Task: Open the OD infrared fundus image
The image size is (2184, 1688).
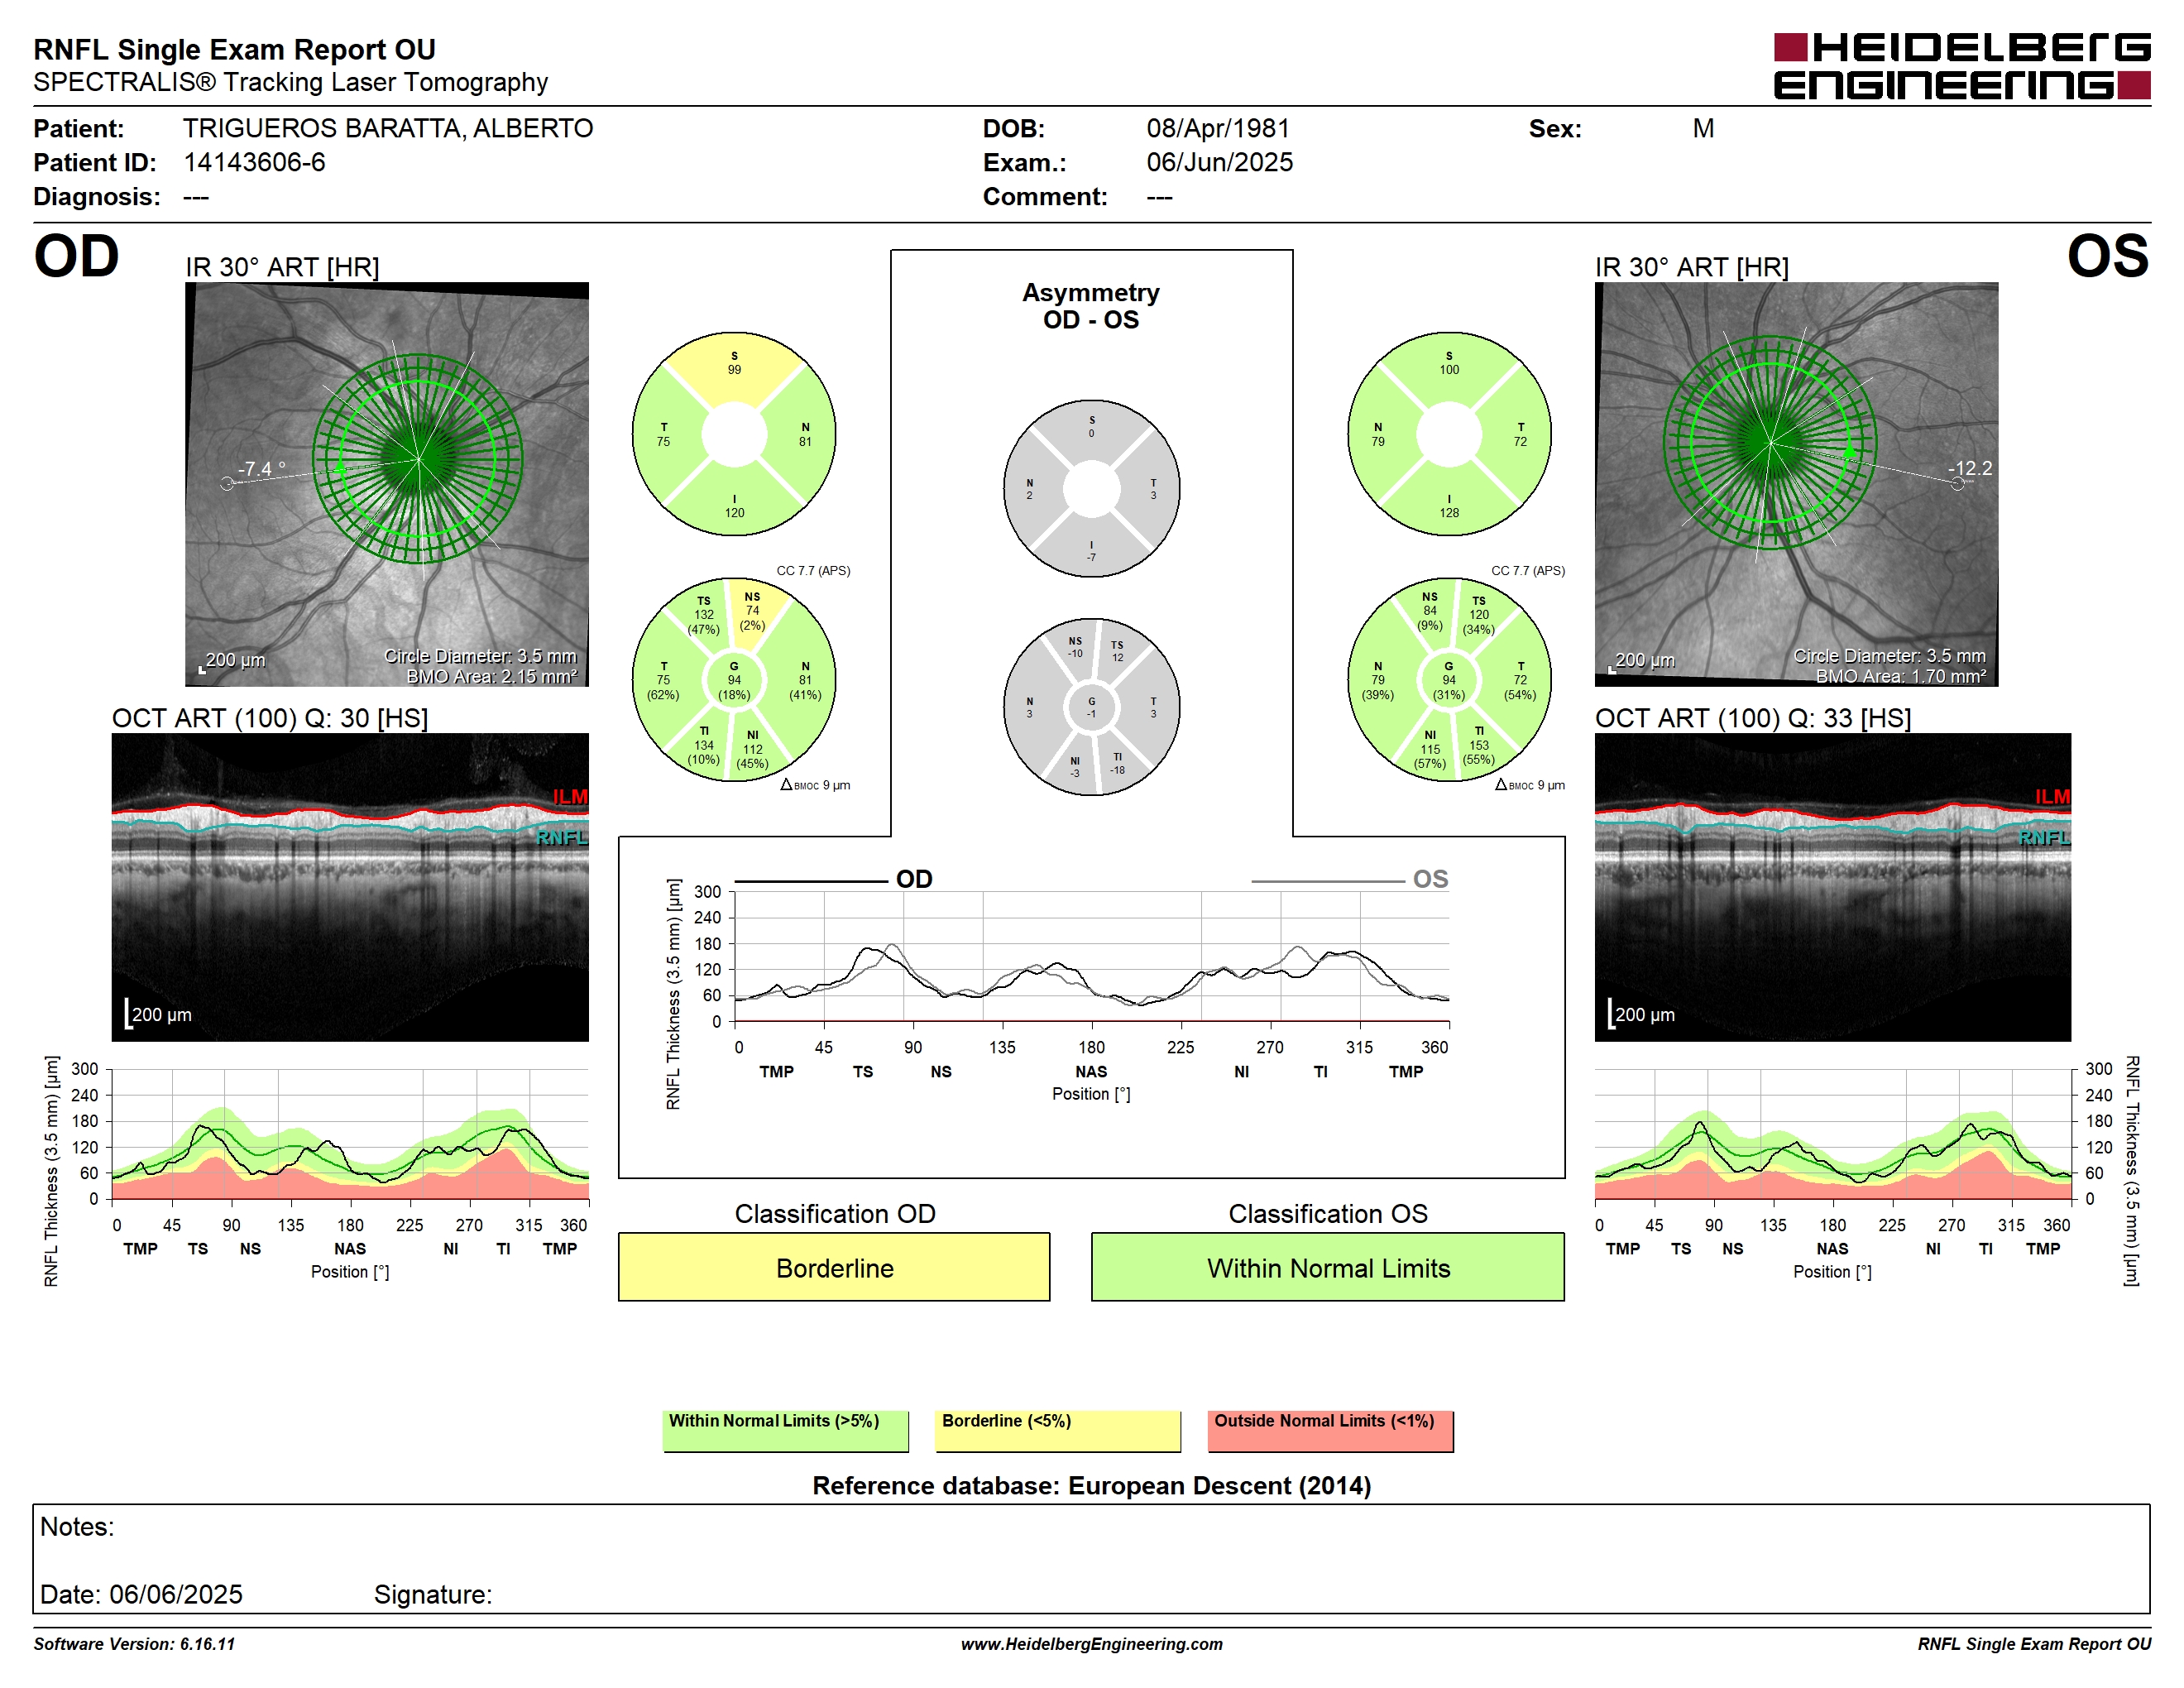Action: [x=387, y=484]
